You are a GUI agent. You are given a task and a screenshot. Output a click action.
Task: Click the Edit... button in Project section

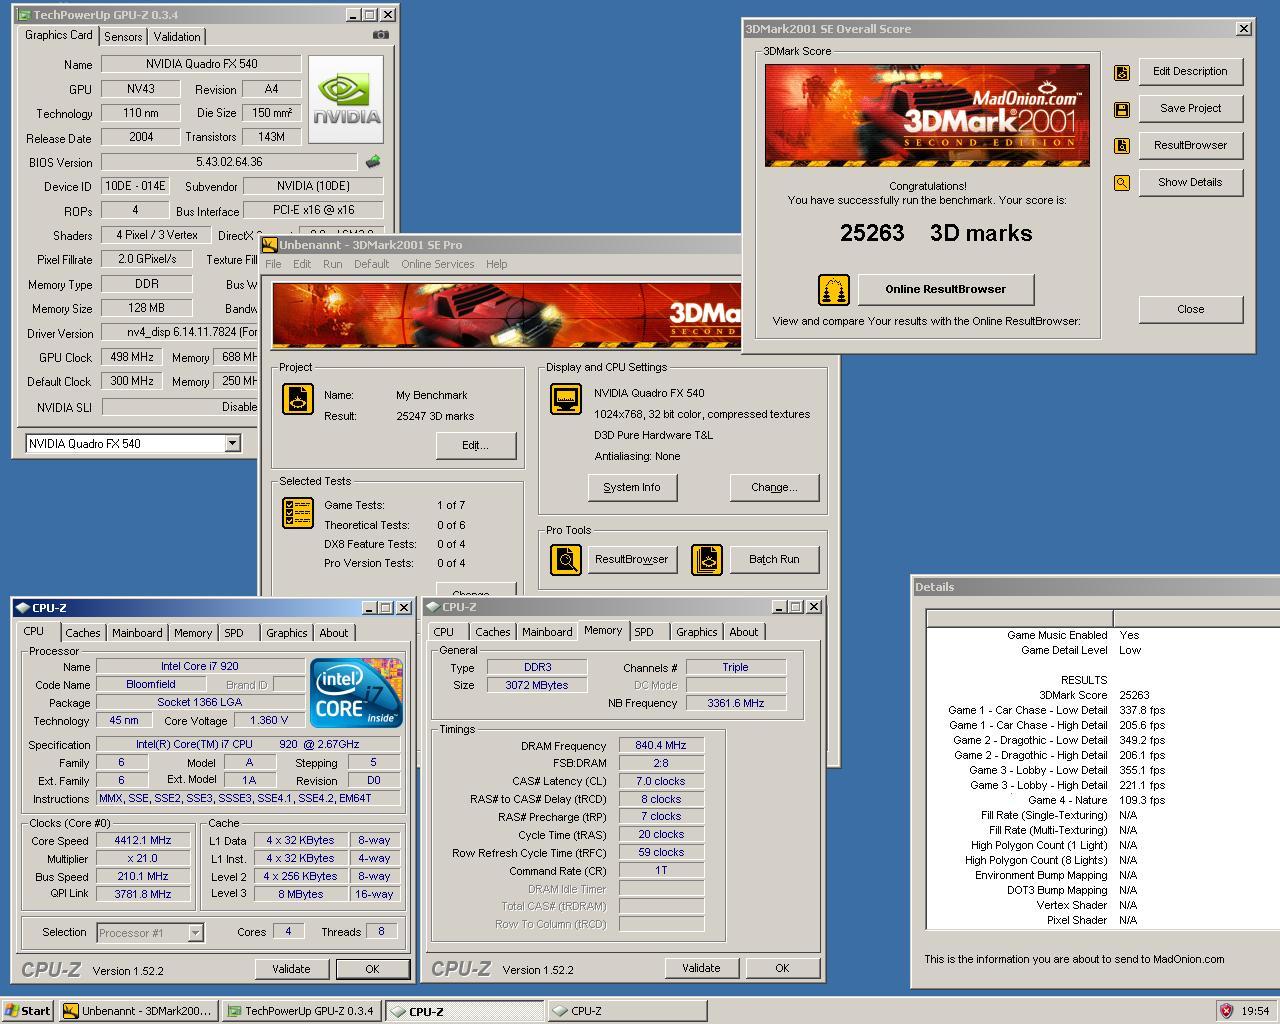click(x=476, y=445)
